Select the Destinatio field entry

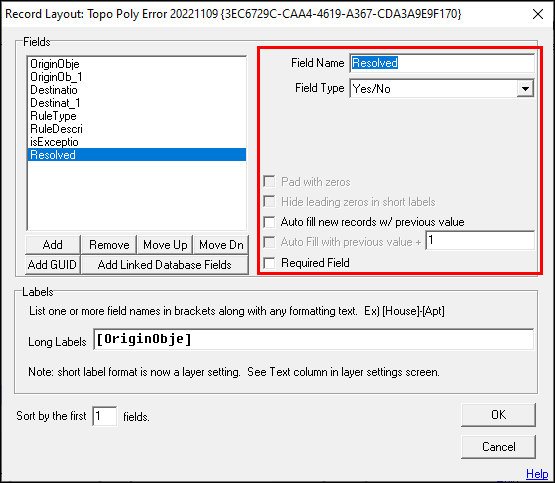(x=137, y=90)
